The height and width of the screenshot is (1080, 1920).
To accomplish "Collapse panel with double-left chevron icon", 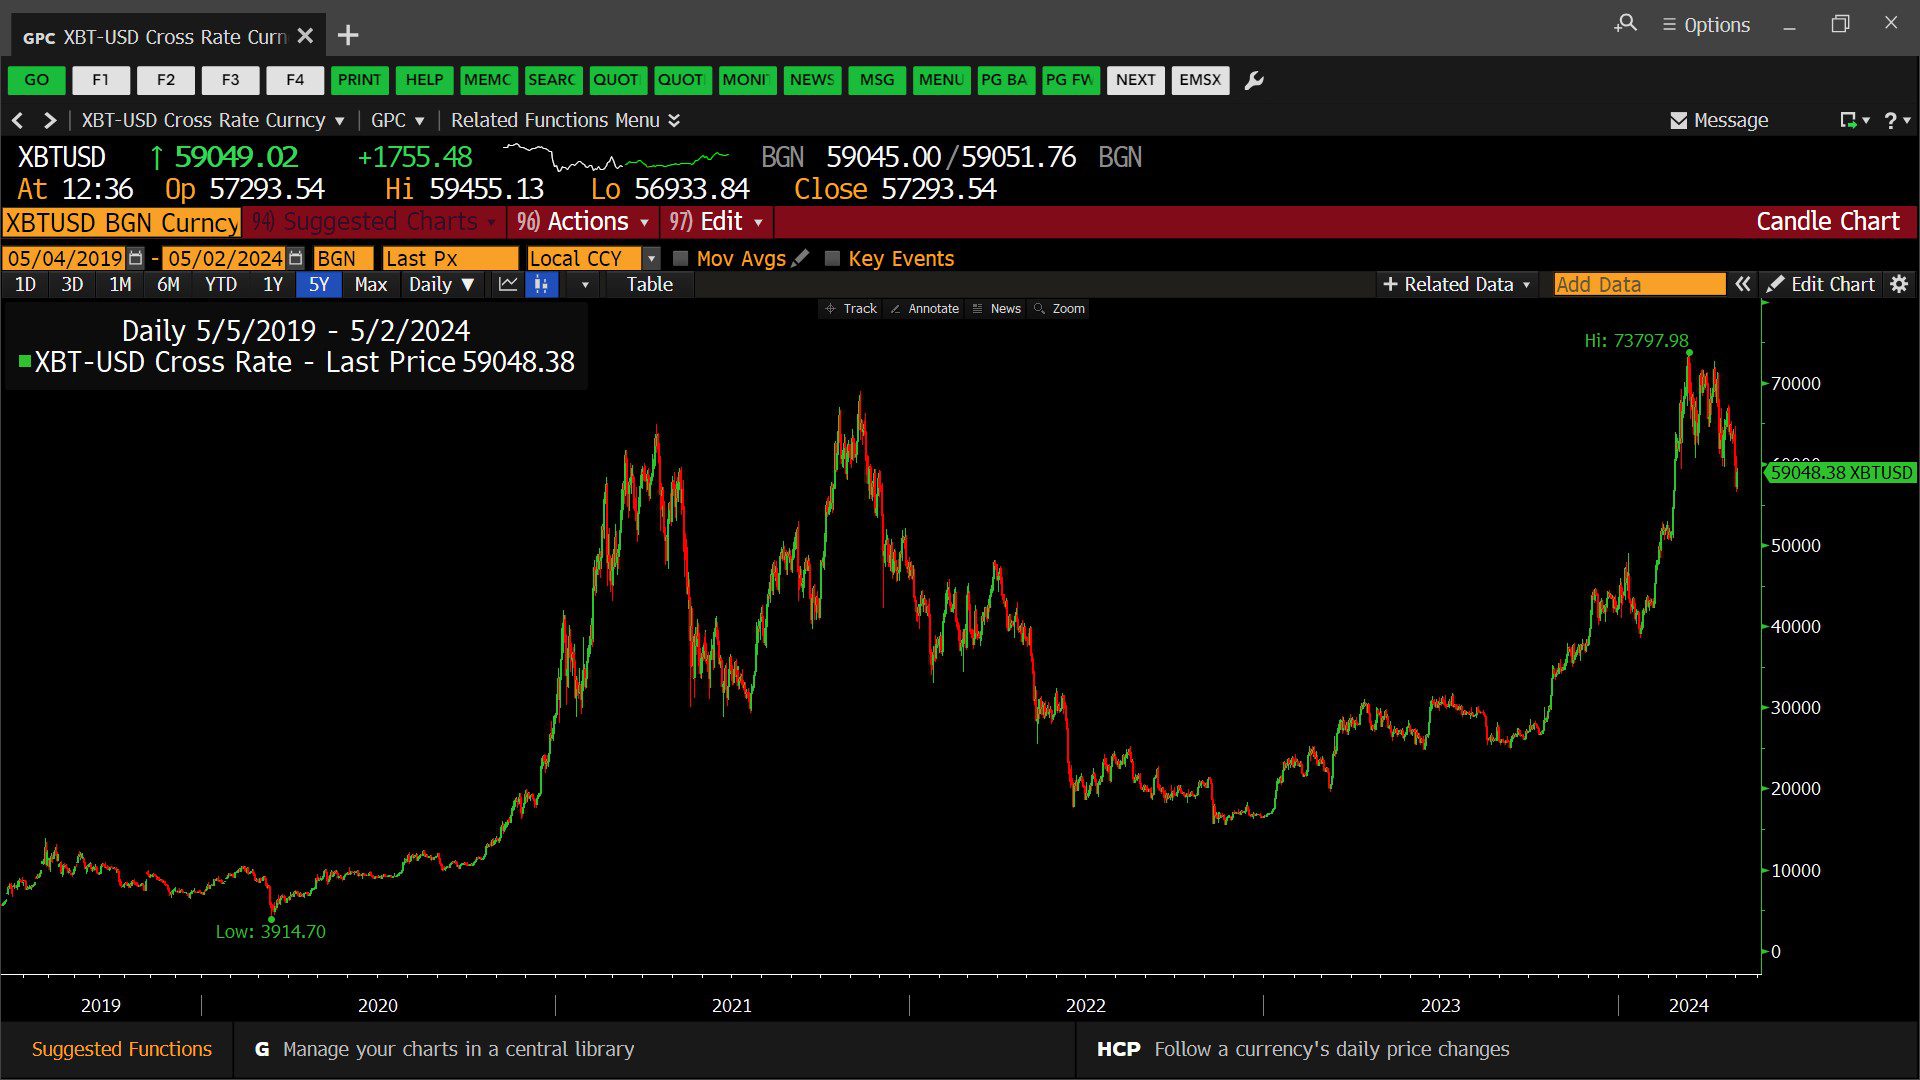I will (x=1742, y=284).
